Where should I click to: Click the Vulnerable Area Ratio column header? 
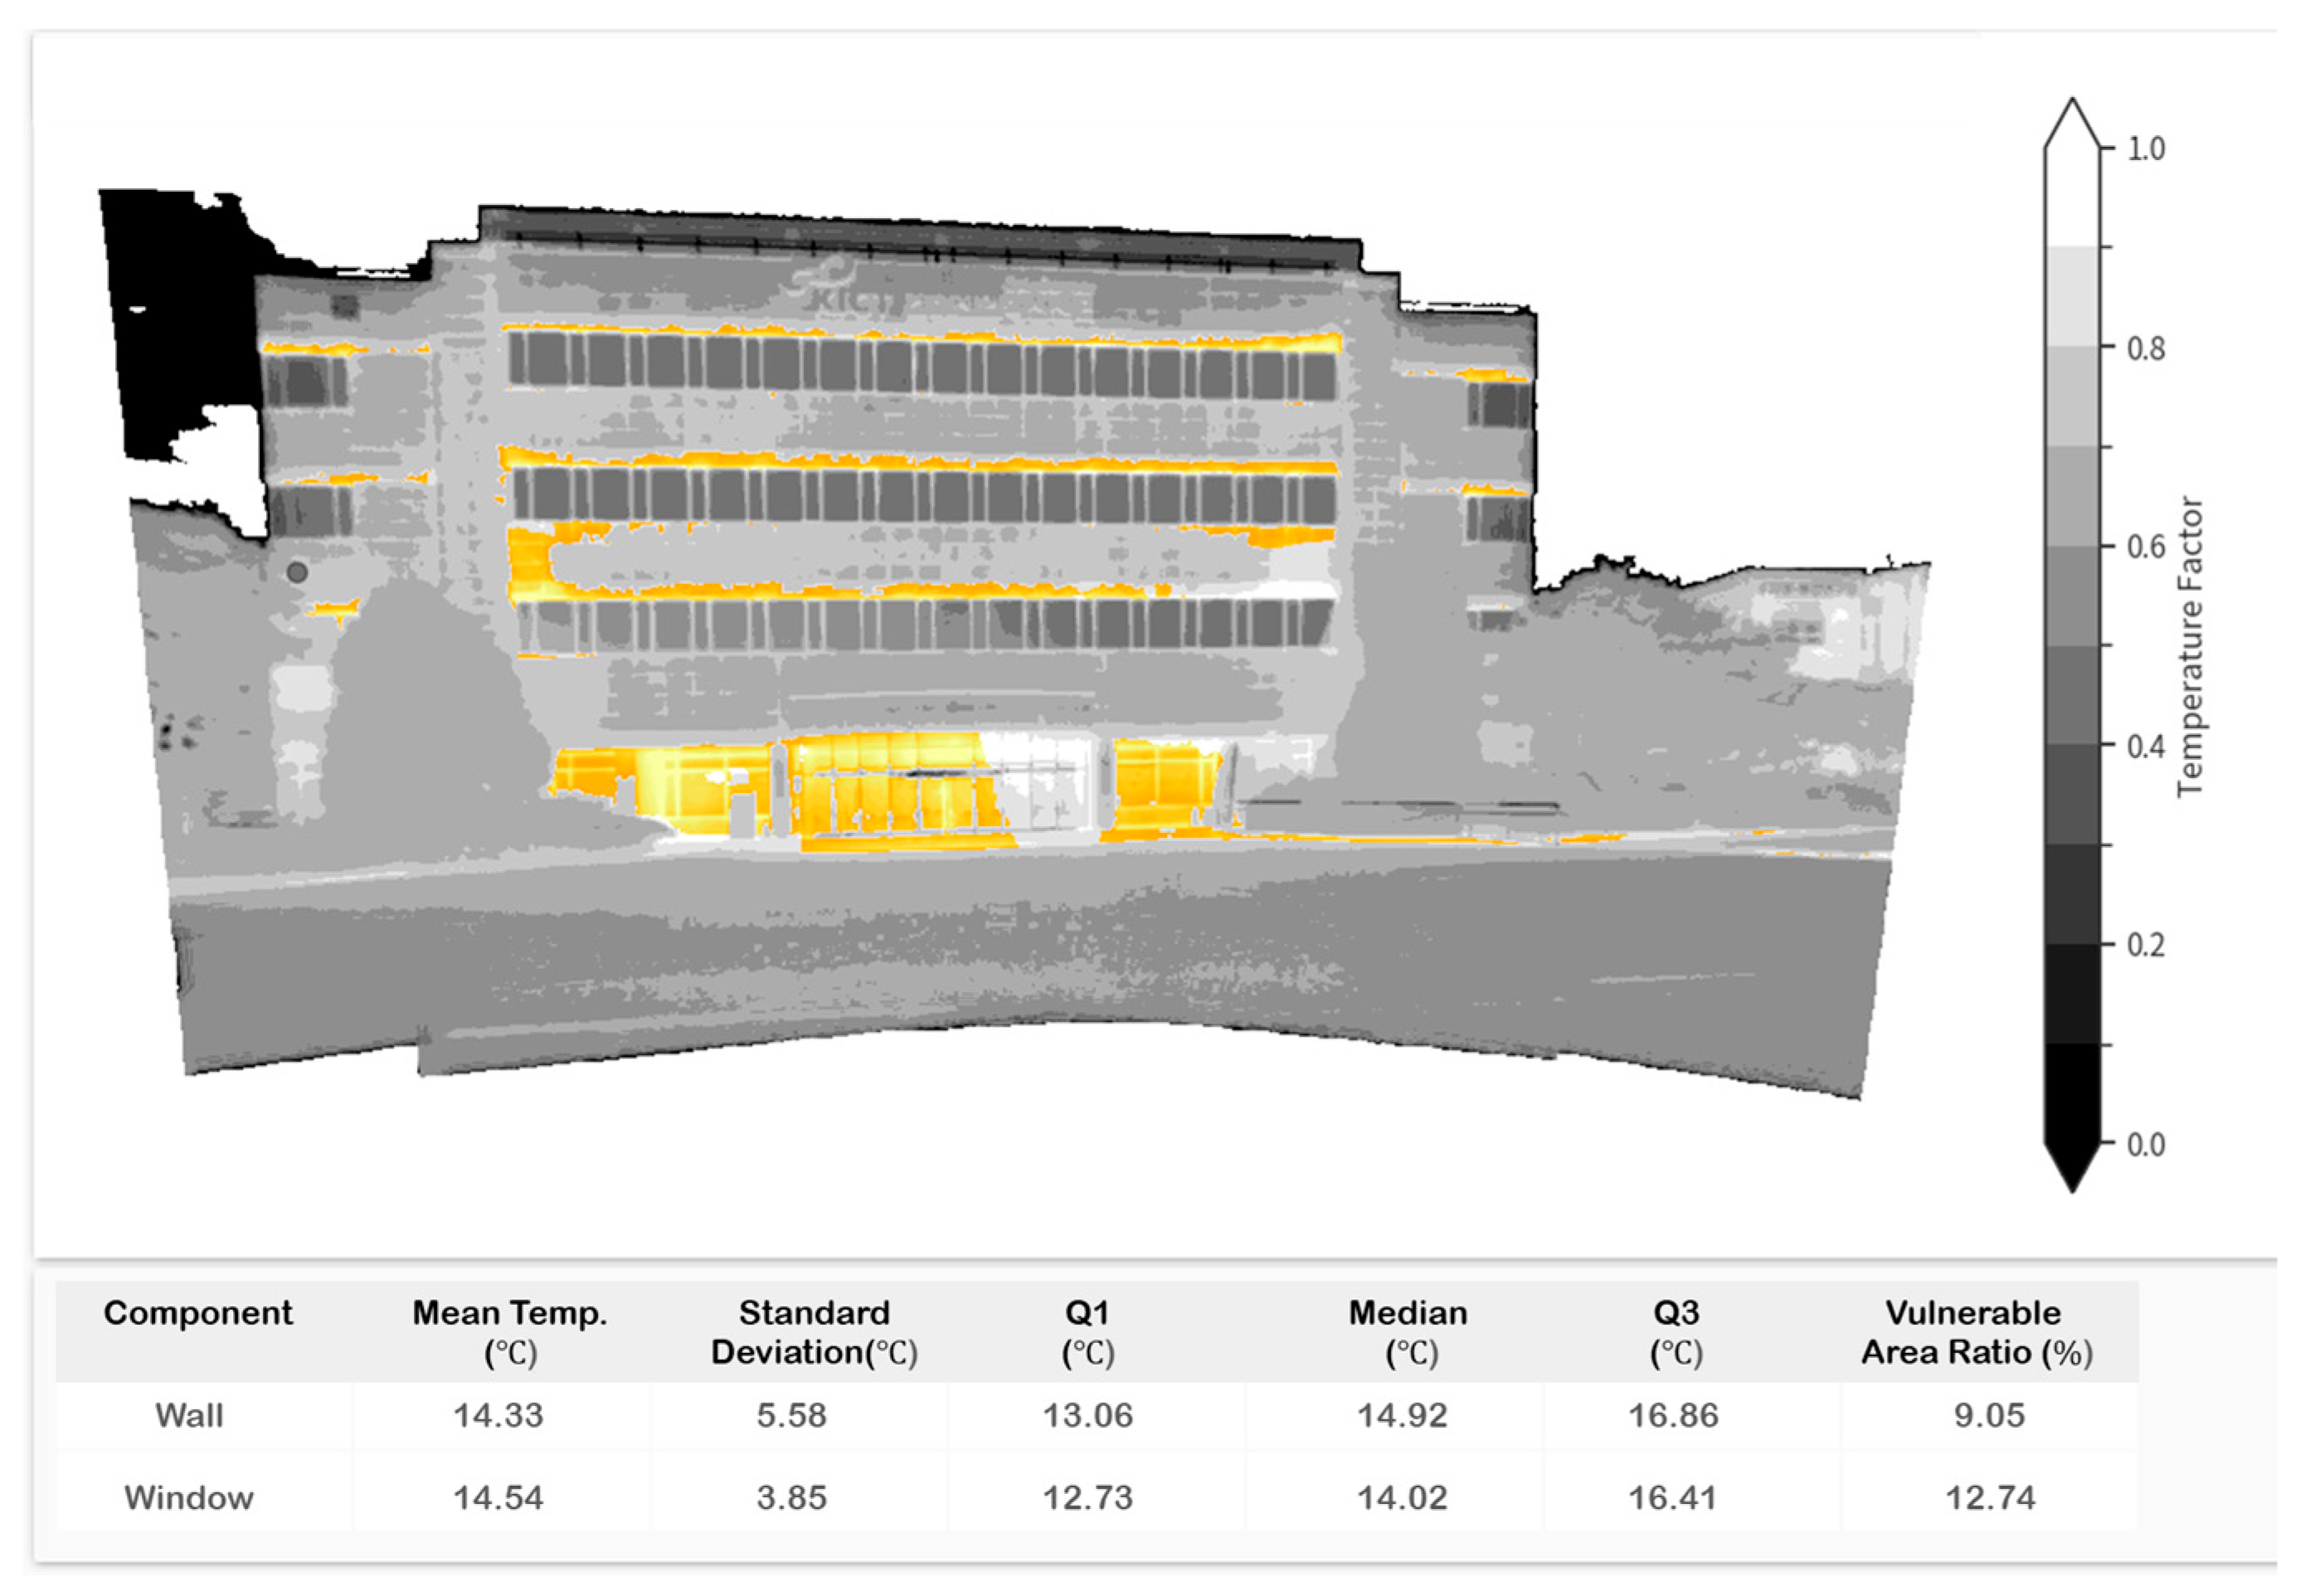(1975, 1331)
